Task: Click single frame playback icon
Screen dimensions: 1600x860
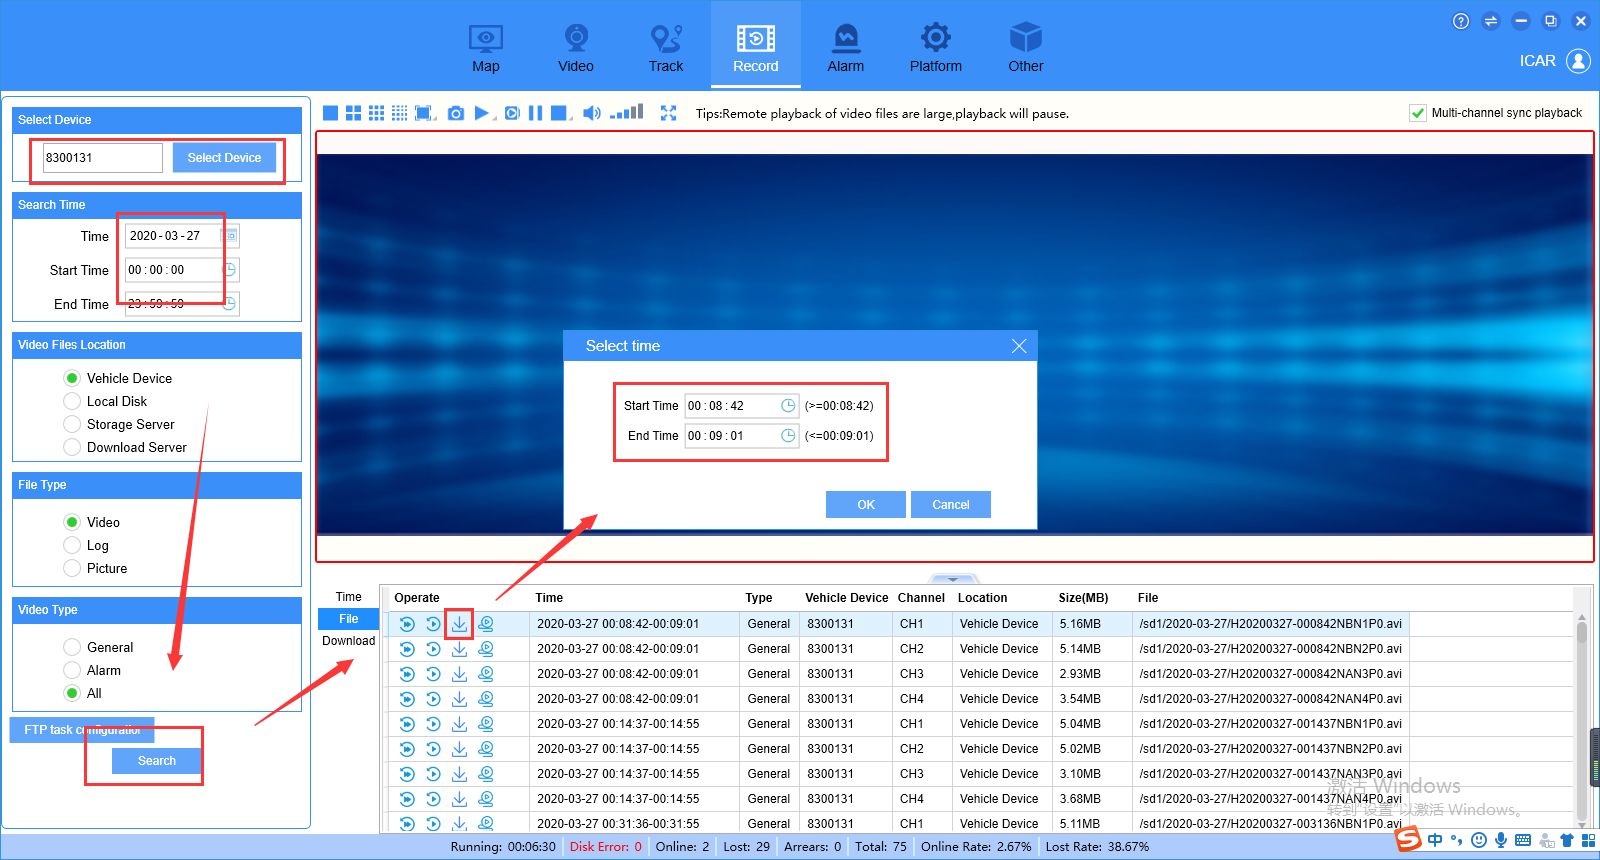Action: tap(512, 113)
